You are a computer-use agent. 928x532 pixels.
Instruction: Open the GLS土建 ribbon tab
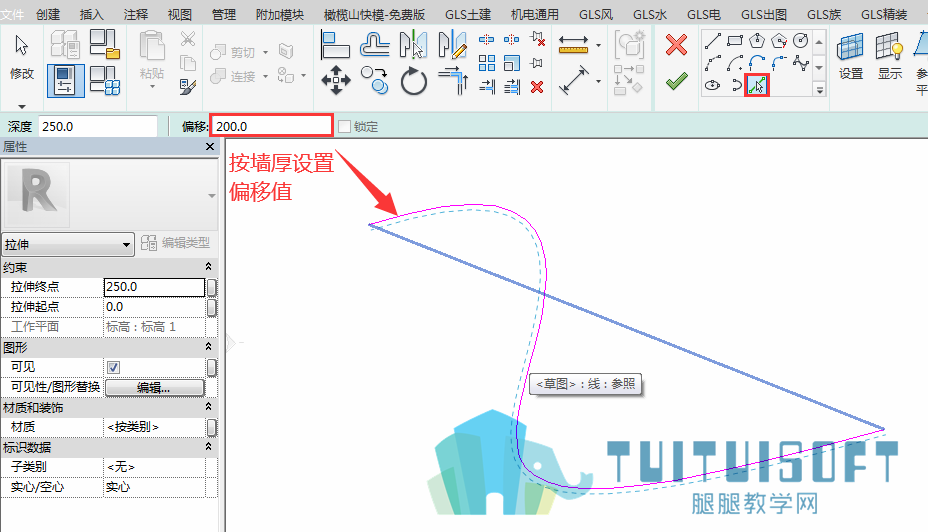[x=468, y=14]
